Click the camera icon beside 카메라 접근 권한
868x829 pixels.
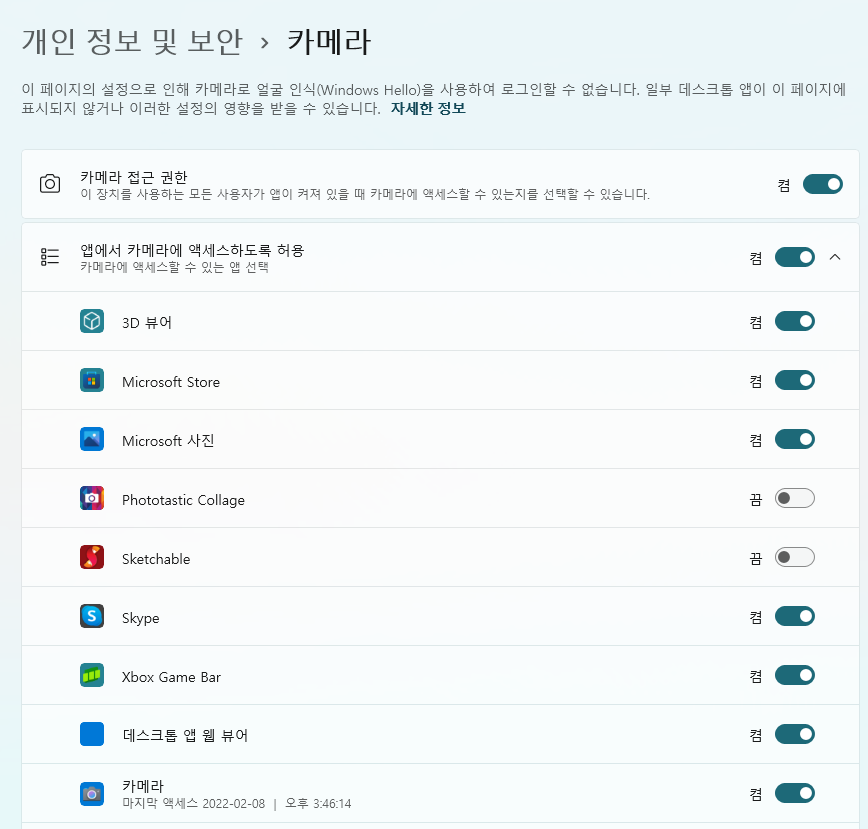(x=50, y=184)
